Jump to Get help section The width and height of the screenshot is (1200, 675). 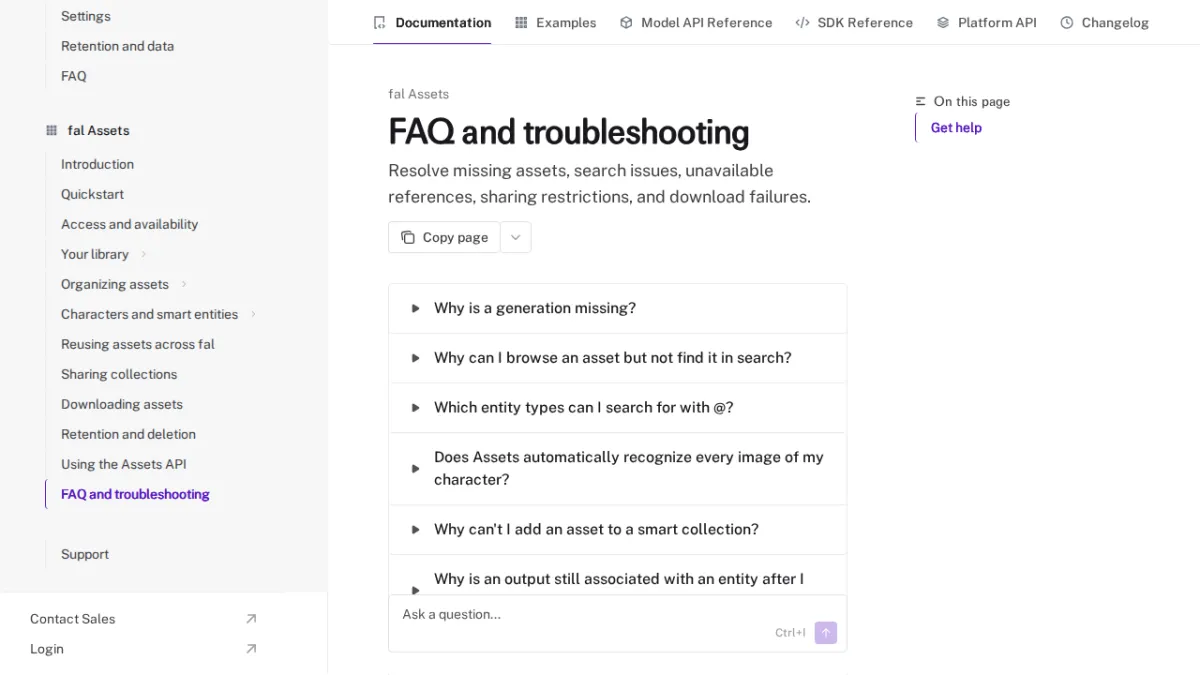point(956,128)
